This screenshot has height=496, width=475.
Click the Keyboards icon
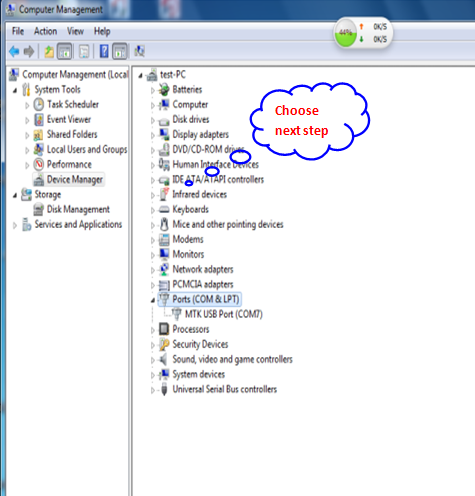[164, 209]
